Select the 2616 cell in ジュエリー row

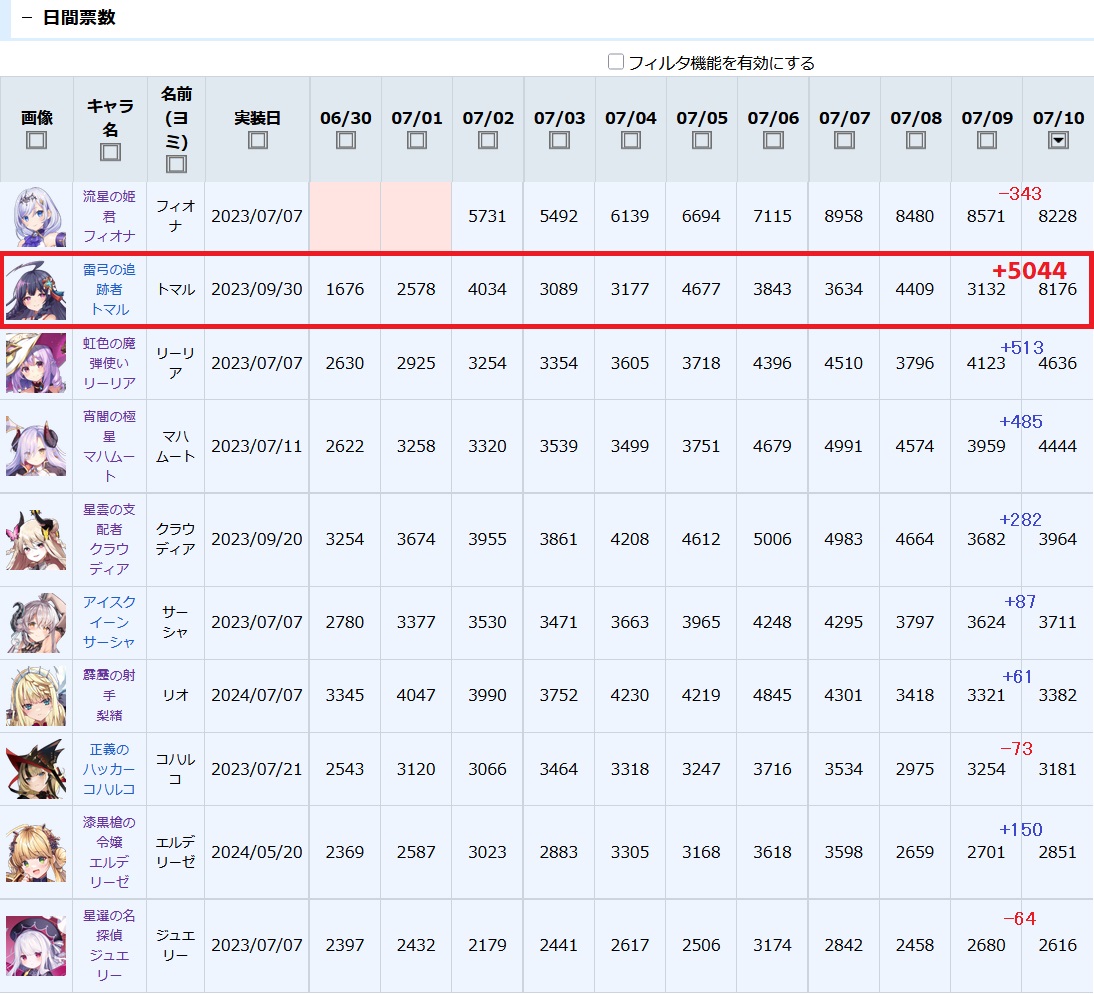click(x=1058, y=945)
